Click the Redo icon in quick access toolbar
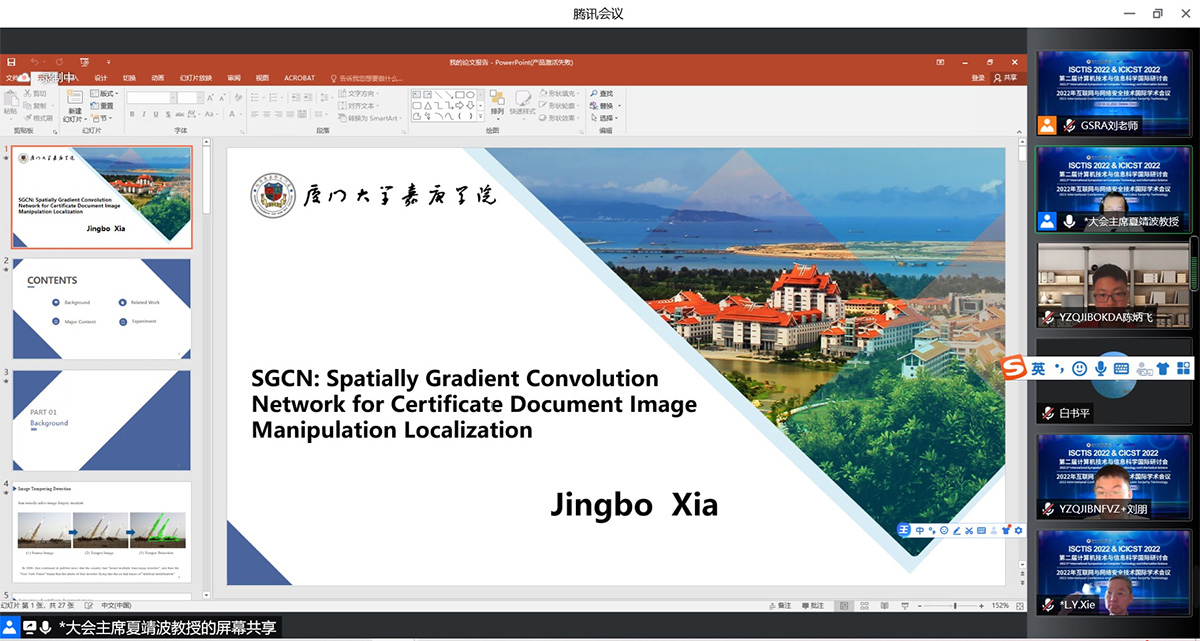This screenshot has height=641, width=1200. pos(59,62)
